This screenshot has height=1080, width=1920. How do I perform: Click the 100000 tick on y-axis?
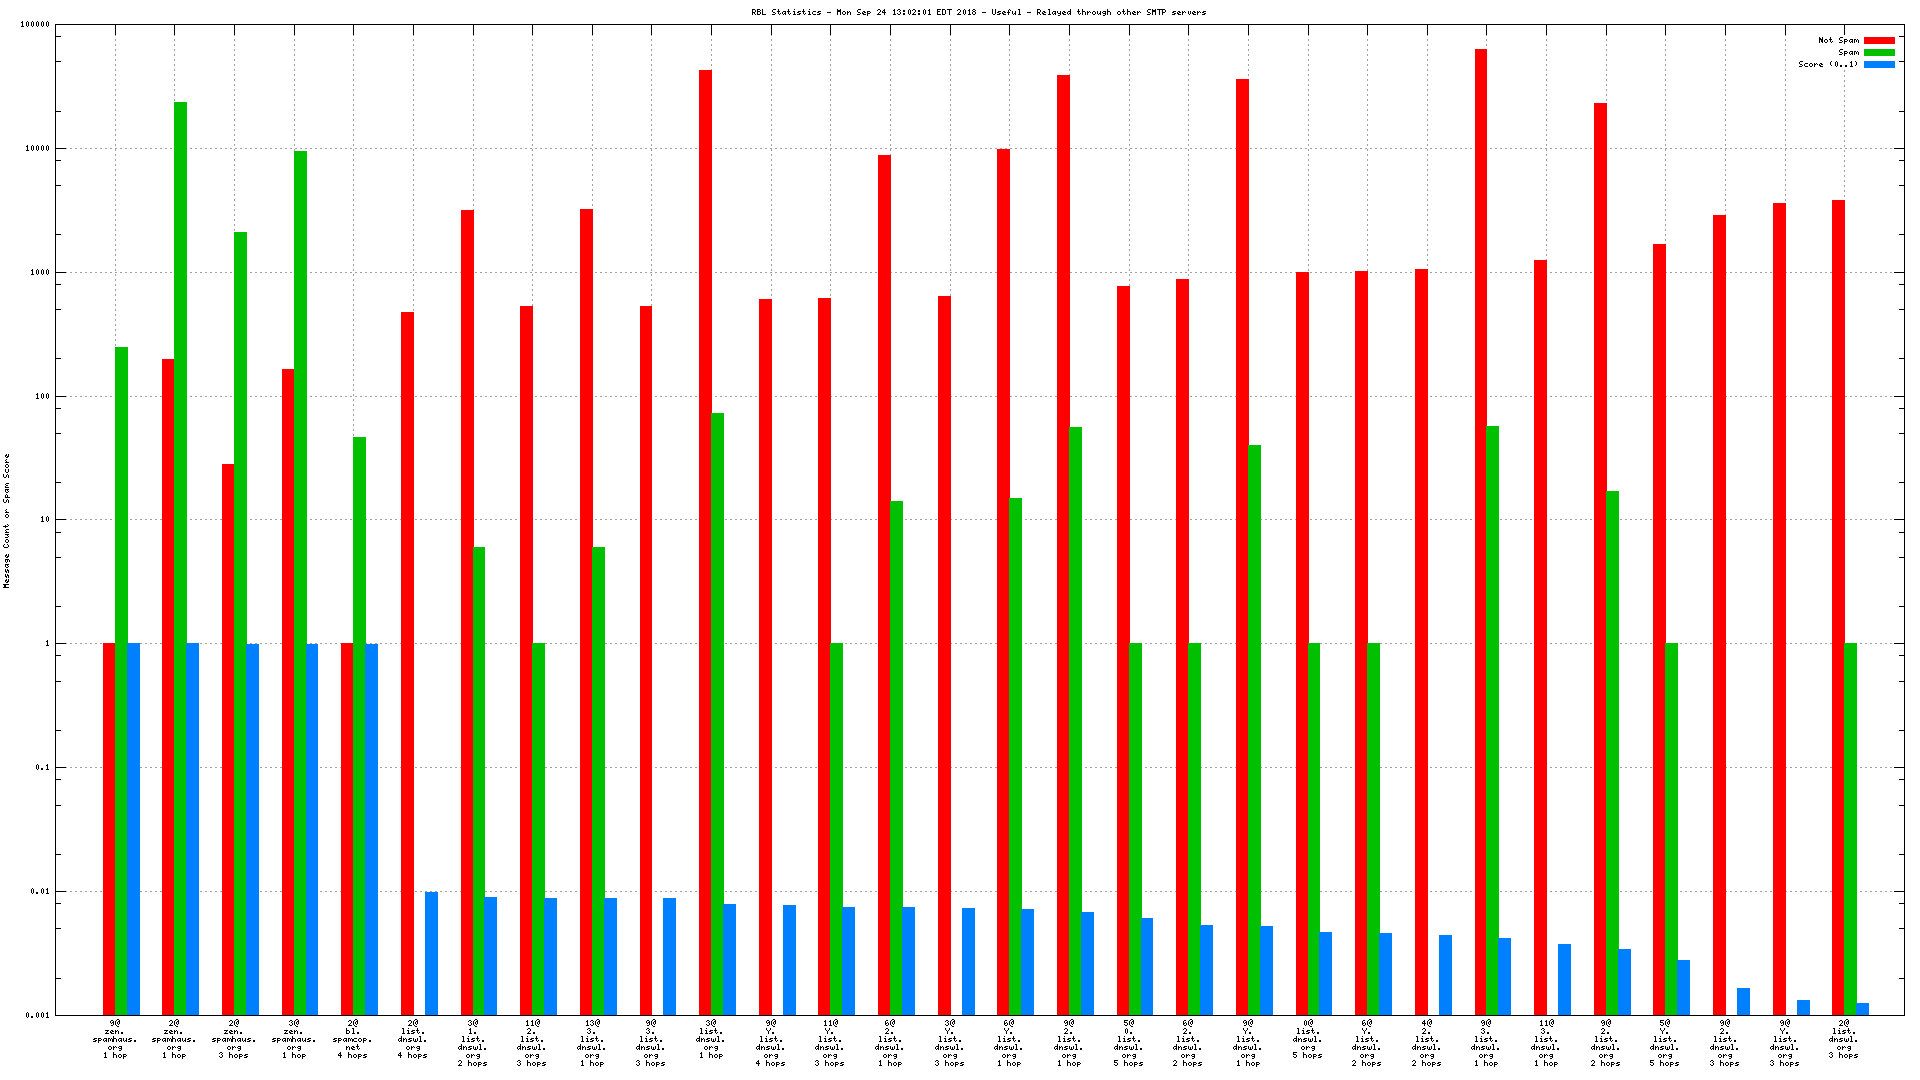pos(34,25)
